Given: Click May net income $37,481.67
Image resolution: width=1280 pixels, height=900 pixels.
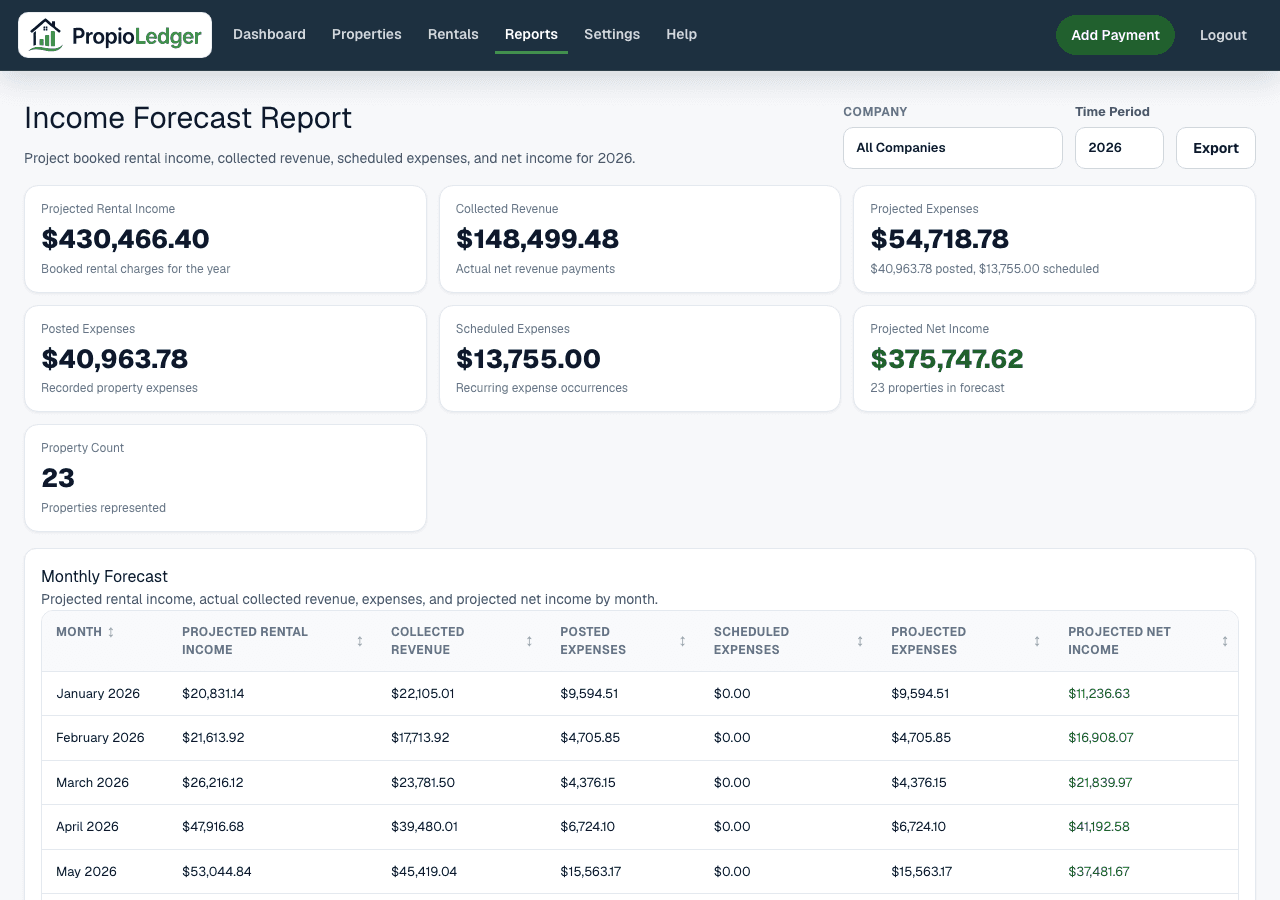Looking at the screenshot, I should click(x=1099, y=872).
